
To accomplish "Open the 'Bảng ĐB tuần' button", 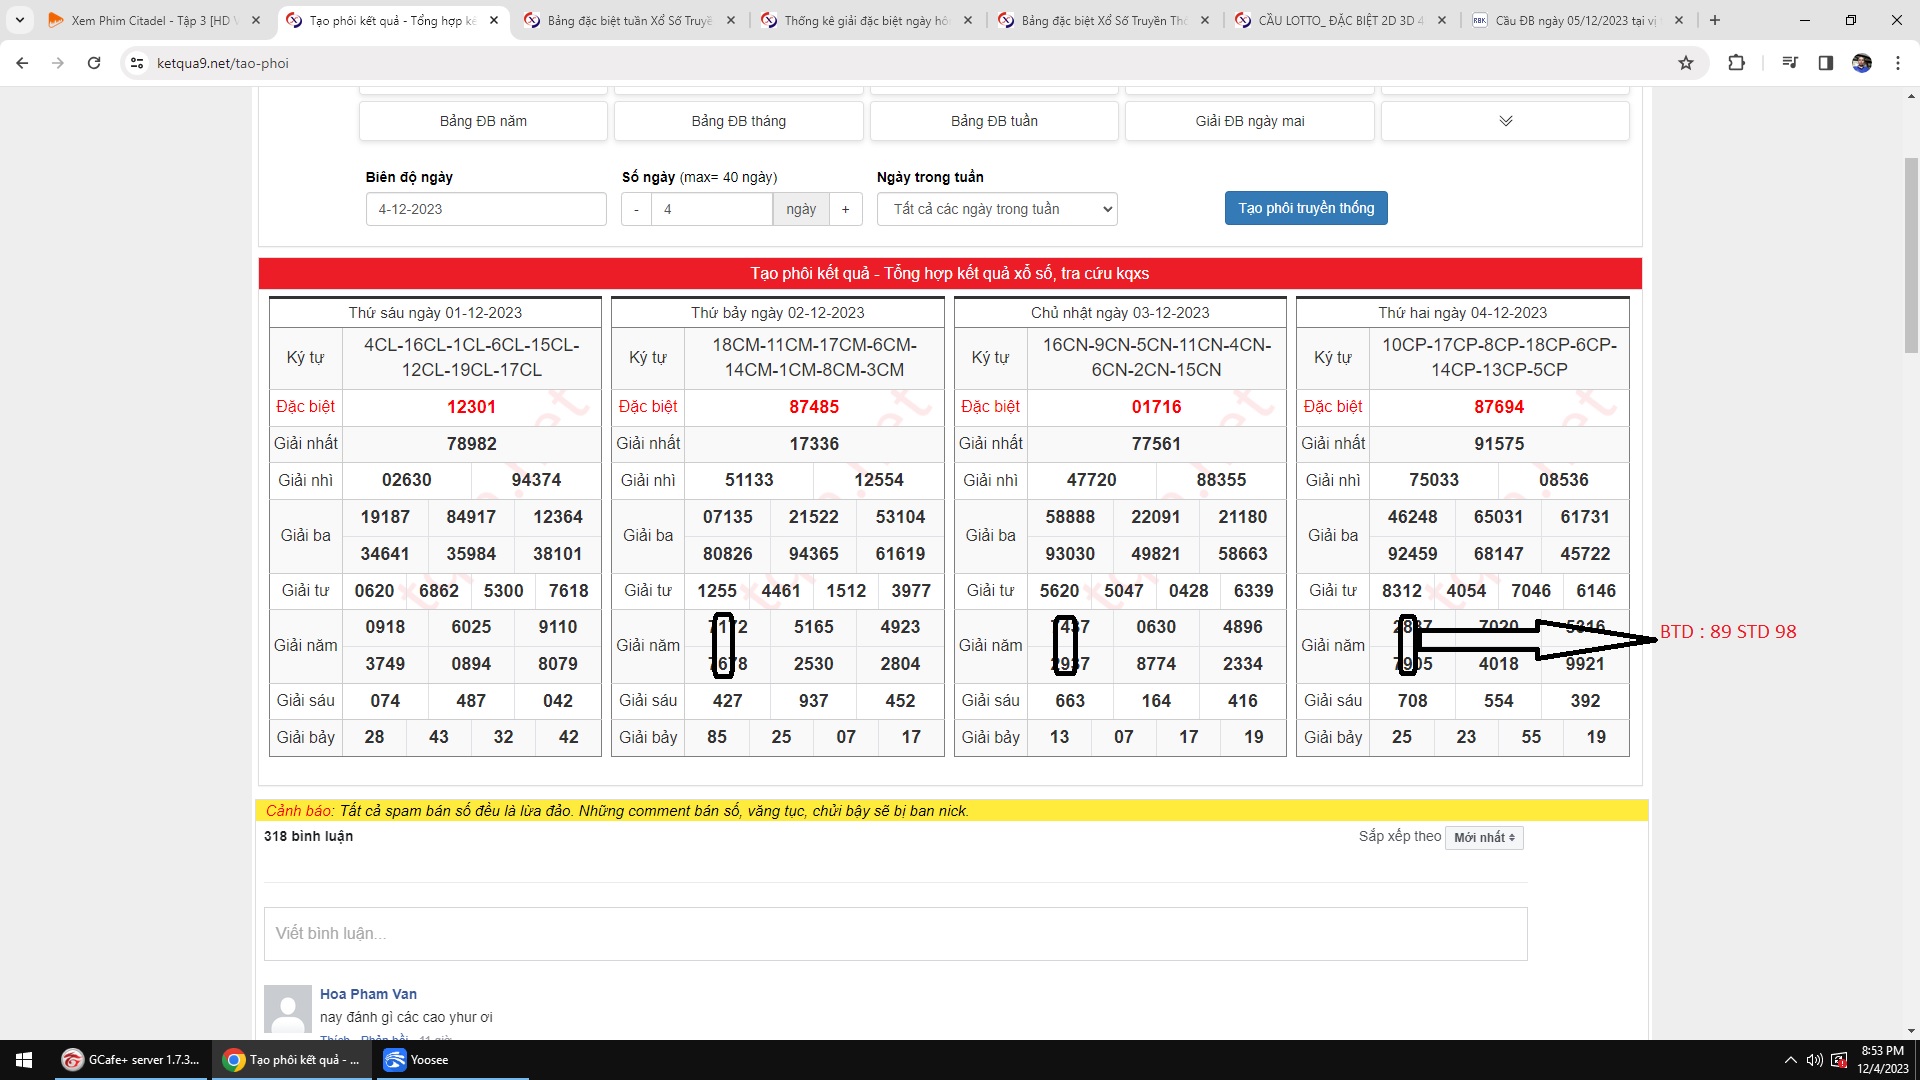I will point(994,121).
